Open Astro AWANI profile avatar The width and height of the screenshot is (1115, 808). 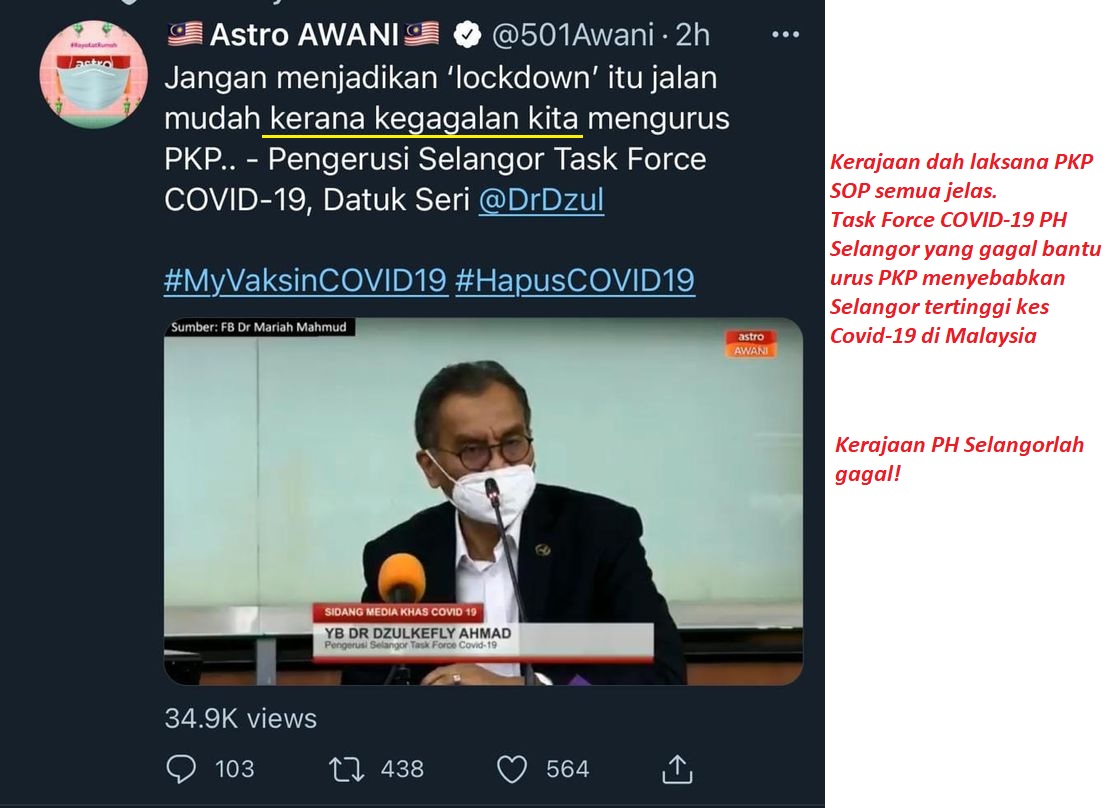click(93, 74)
